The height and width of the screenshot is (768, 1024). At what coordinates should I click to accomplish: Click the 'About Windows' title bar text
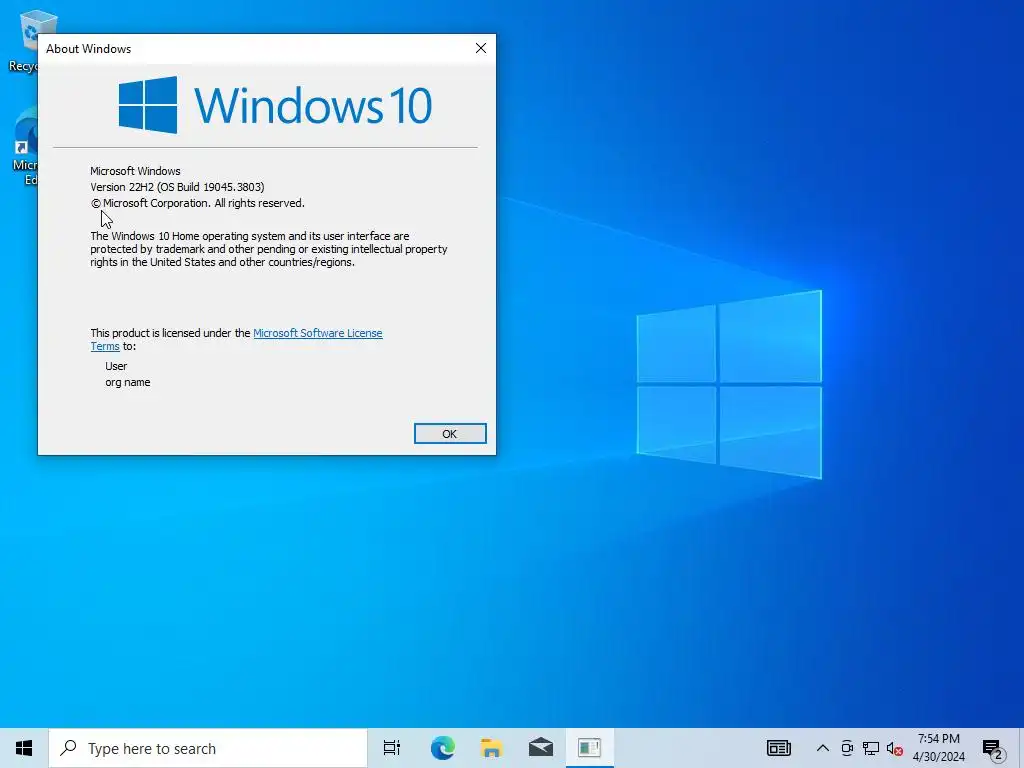[x=88, y=49]
